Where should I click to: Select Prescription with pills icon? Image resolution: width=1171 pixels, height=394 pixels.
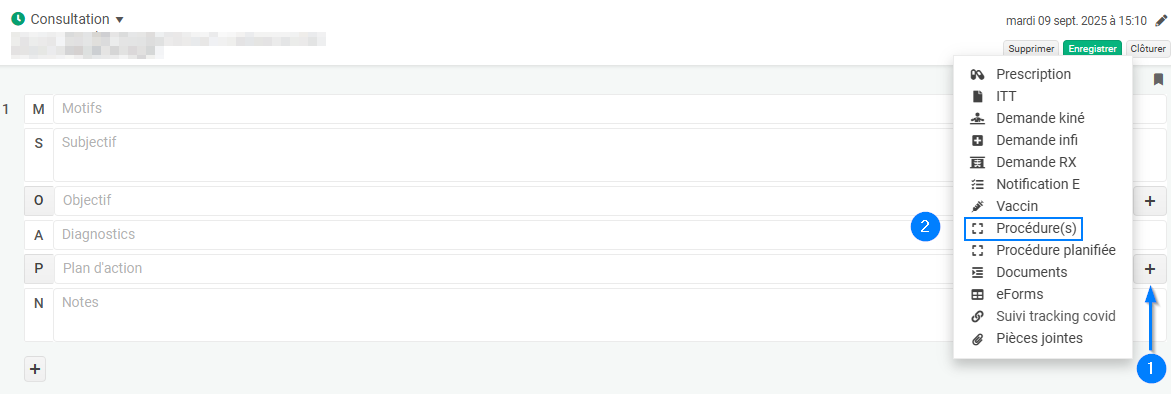point(1034,75)
